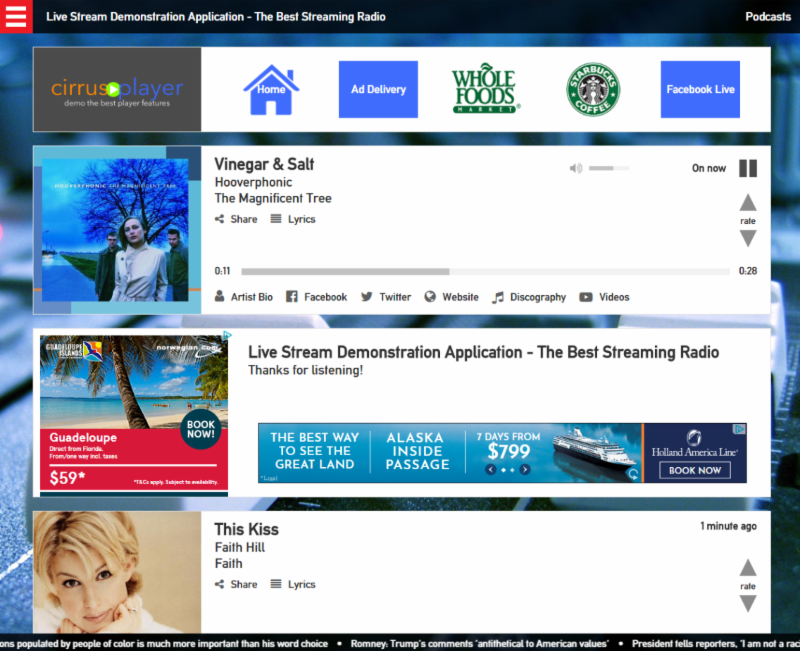Rate Vinegar & Salt down

(x=748, y=238)
